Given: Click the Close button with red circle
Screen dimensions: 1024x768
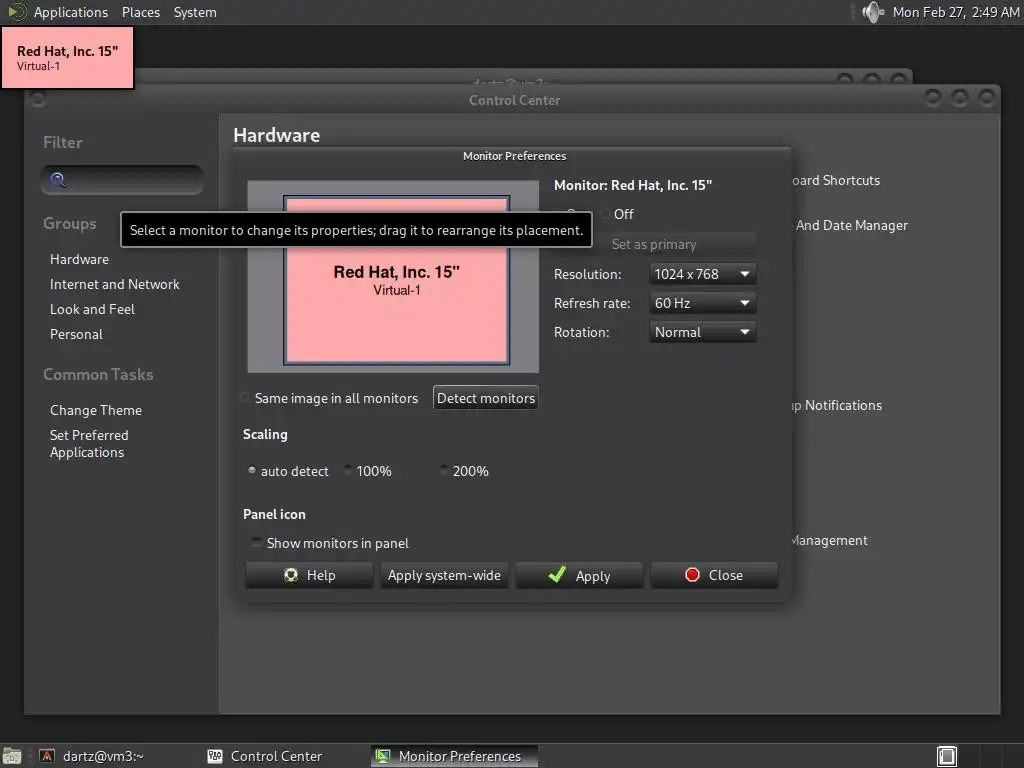Looking at the screenshot, I should 714,575.
